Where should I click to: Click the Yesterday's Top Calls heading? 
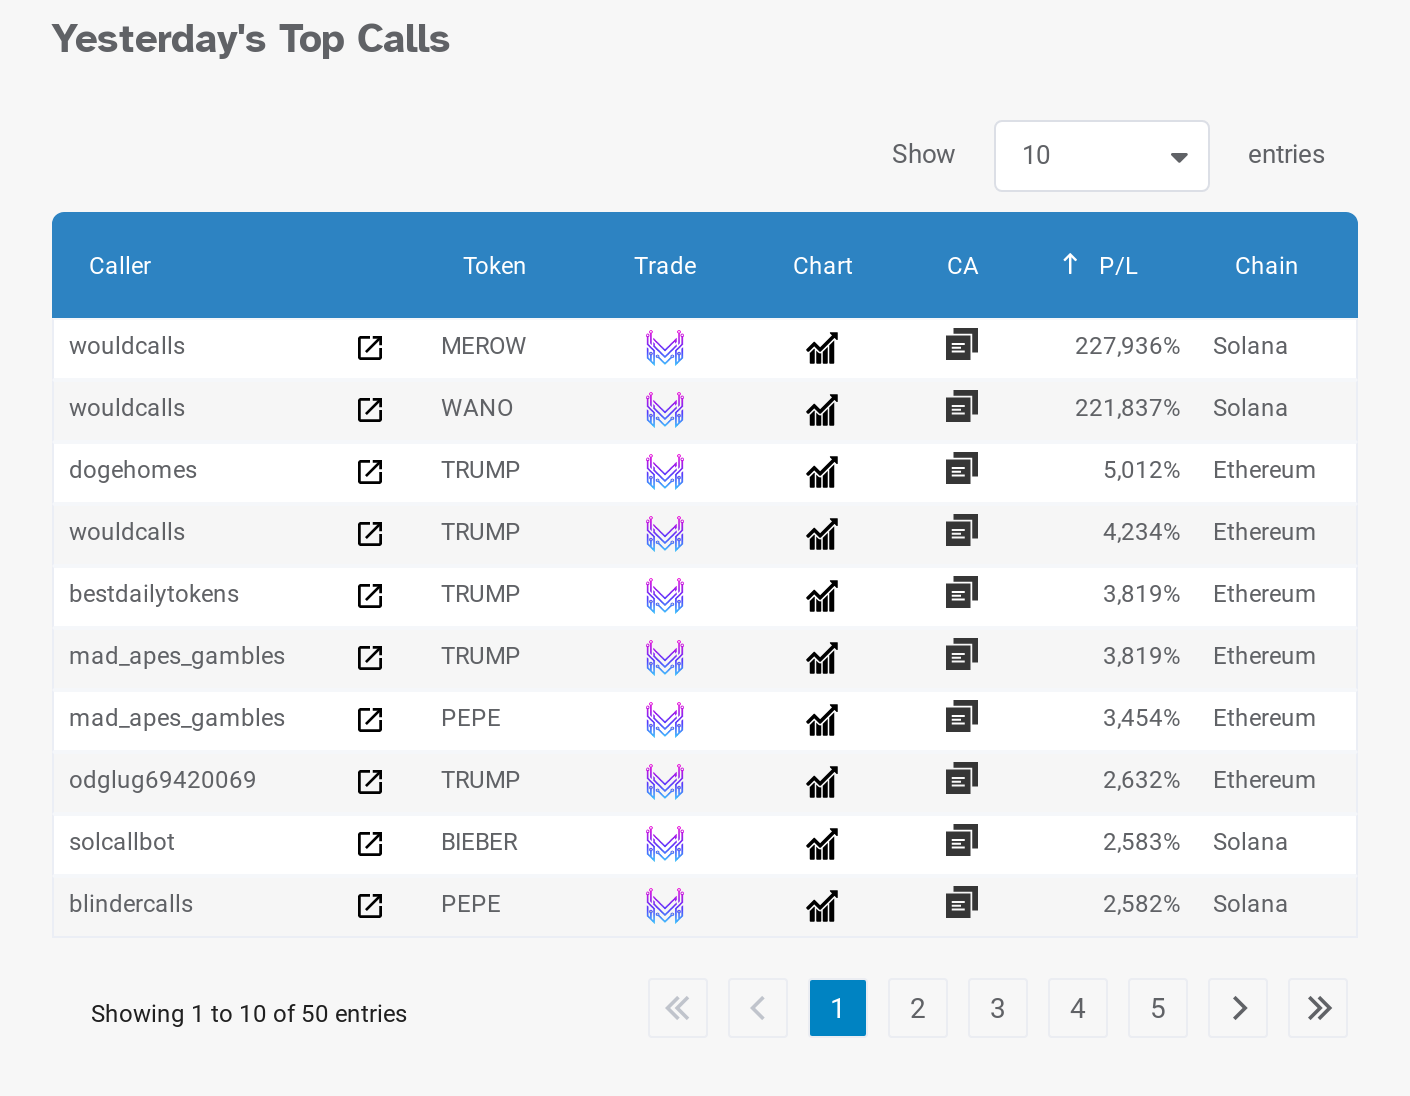pyautogui.click(x=251, y=39)
